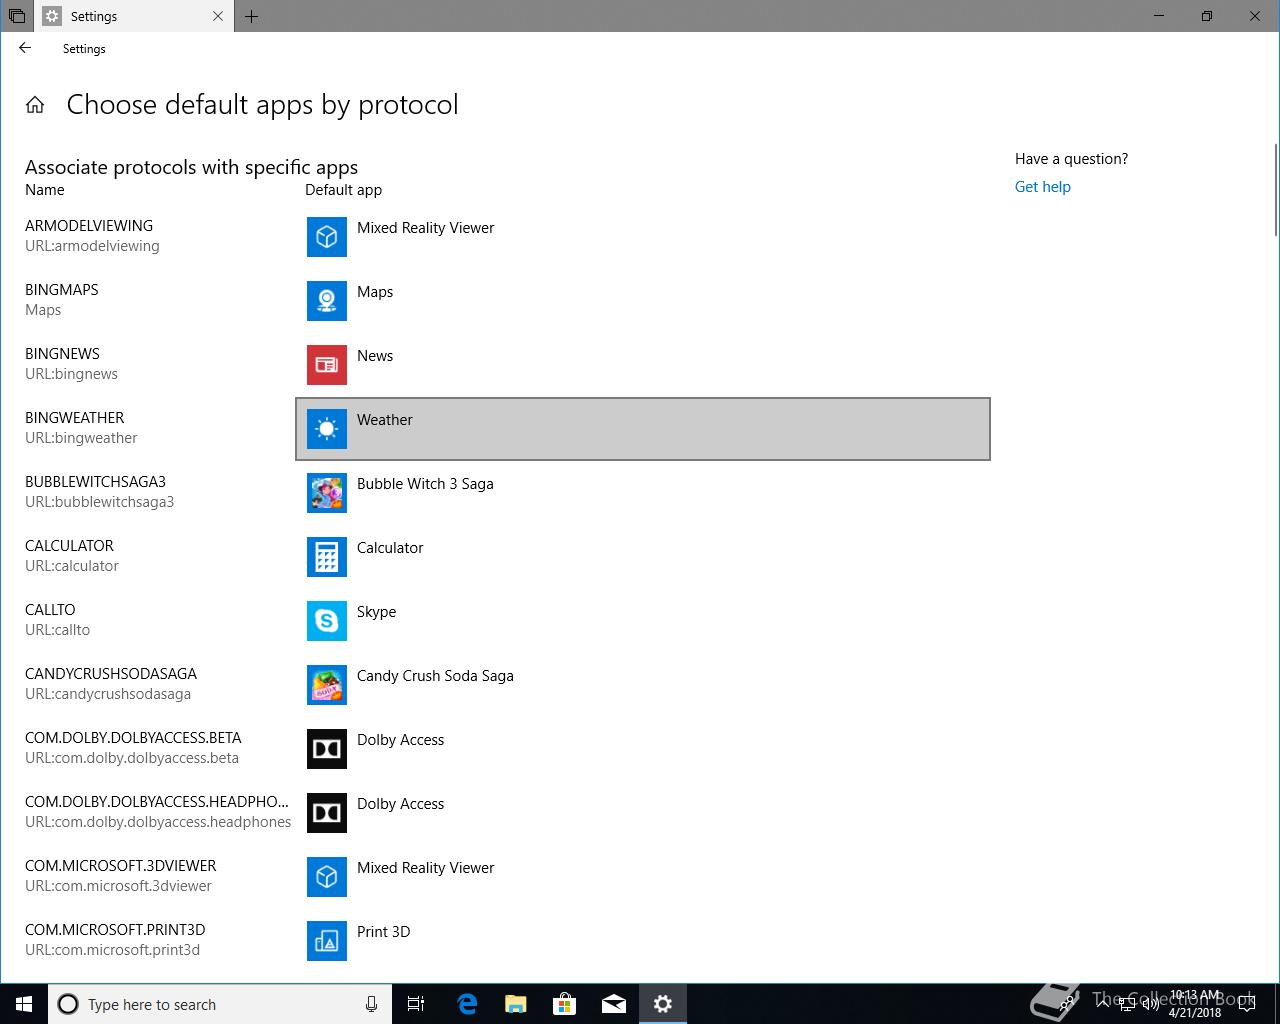The width and height of the screenshot is (1280, 1024).
Task: Go back with the arrow icon
Action: click(25, 48)
